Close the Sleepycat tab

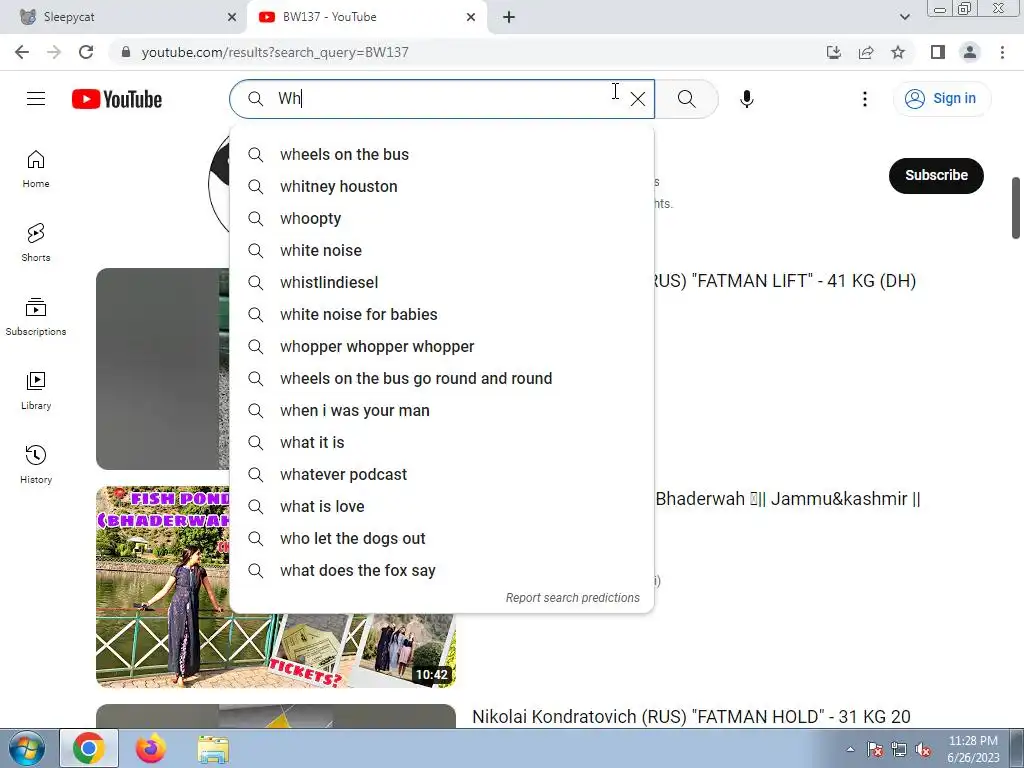[232, 17]
